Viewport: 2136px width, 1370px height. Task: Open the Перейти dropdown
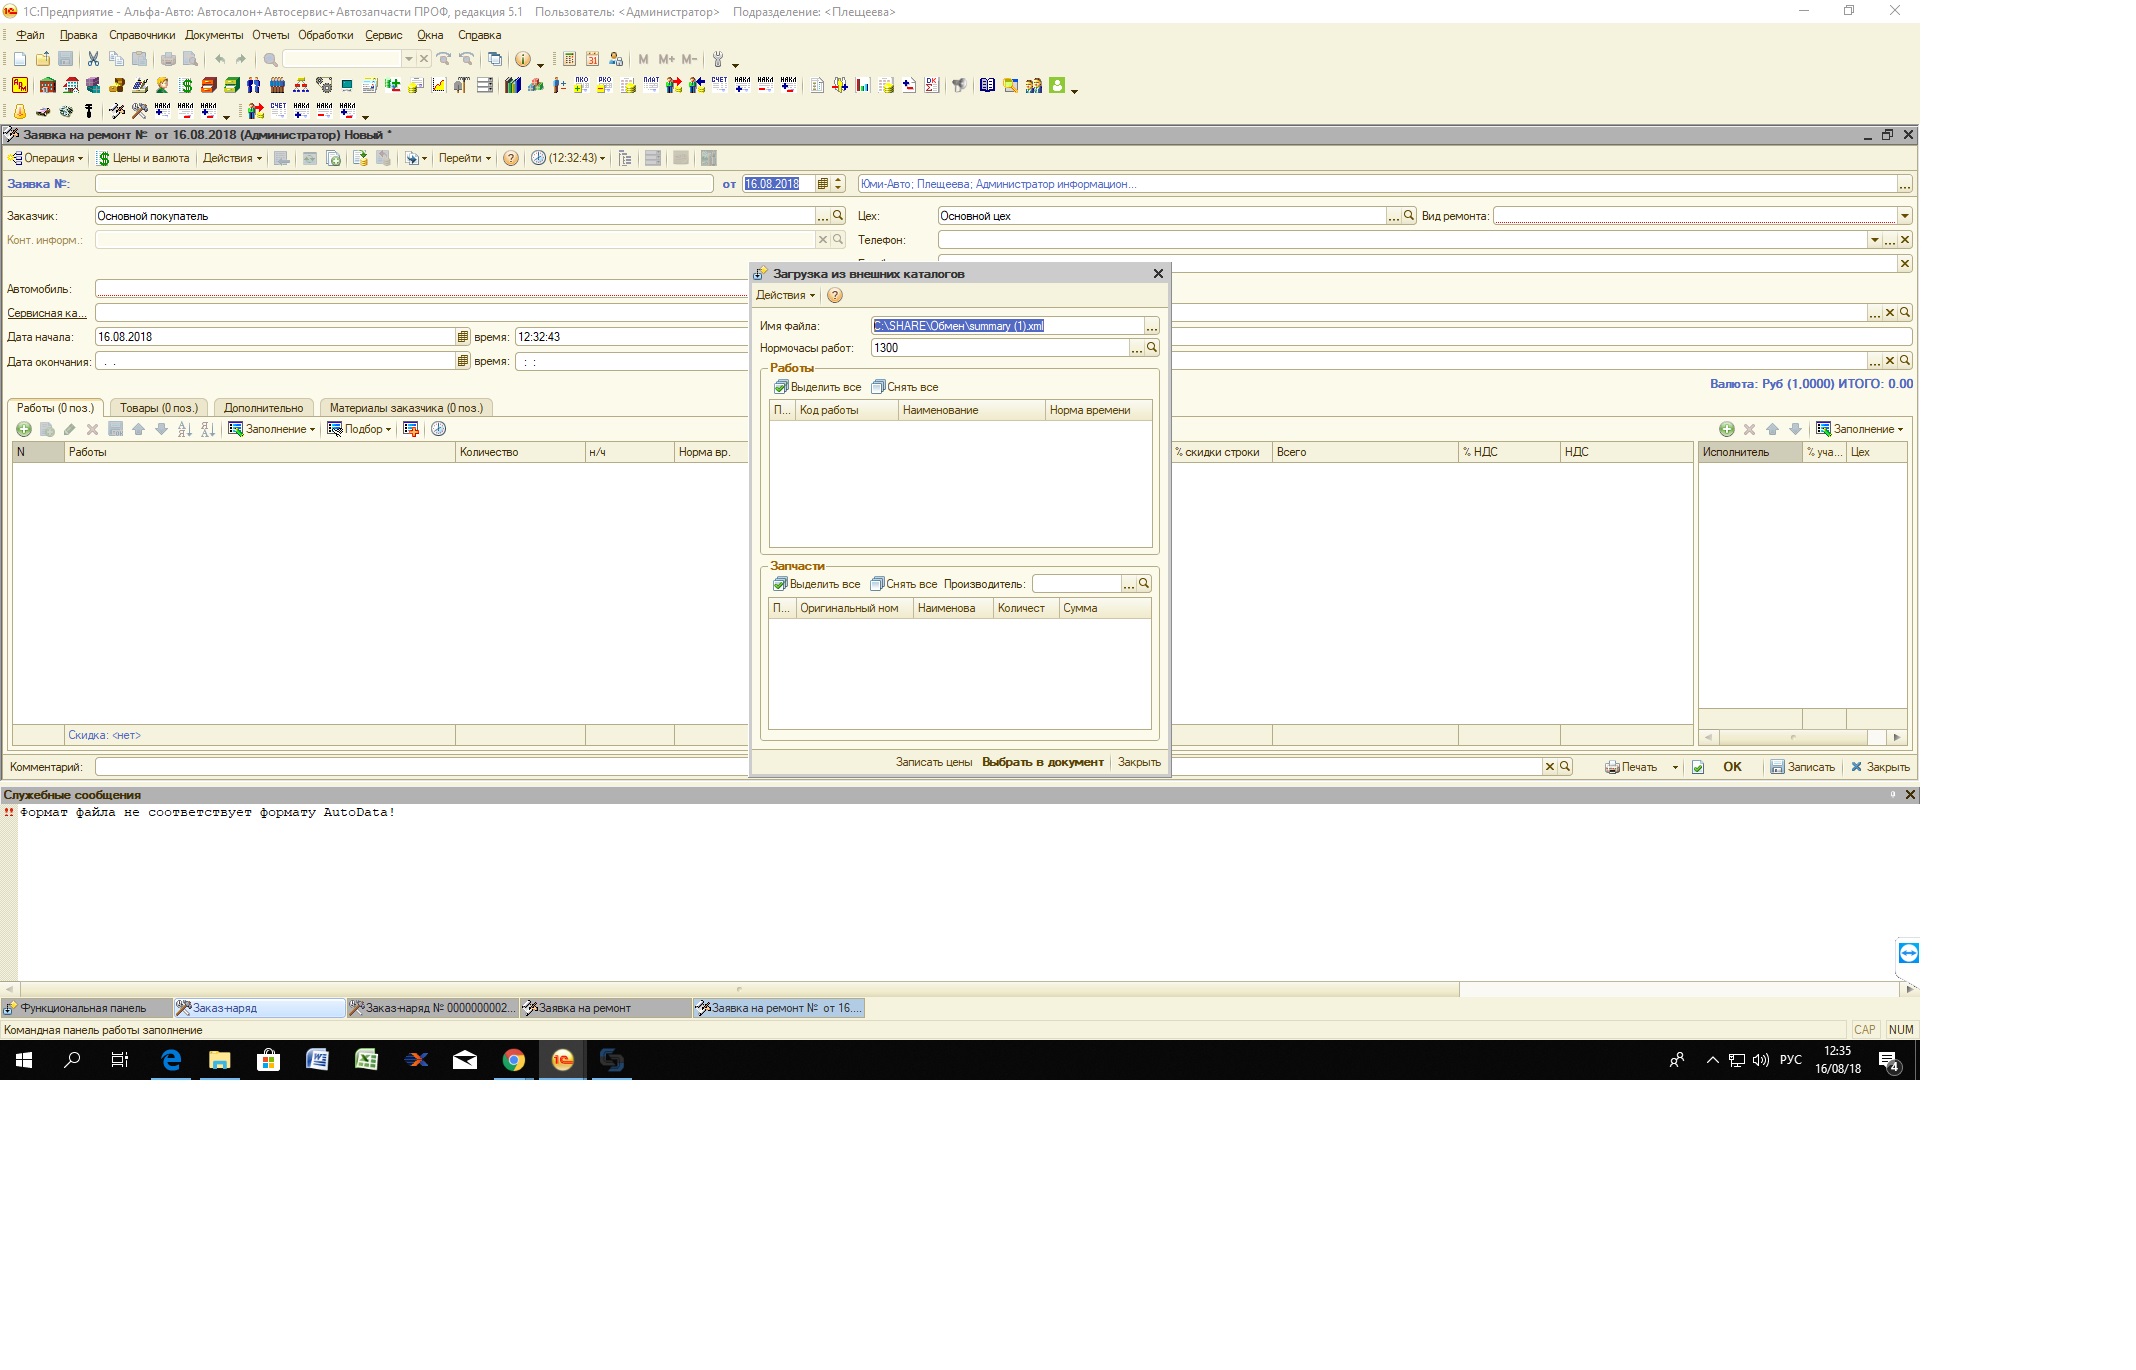pos(465,158)
